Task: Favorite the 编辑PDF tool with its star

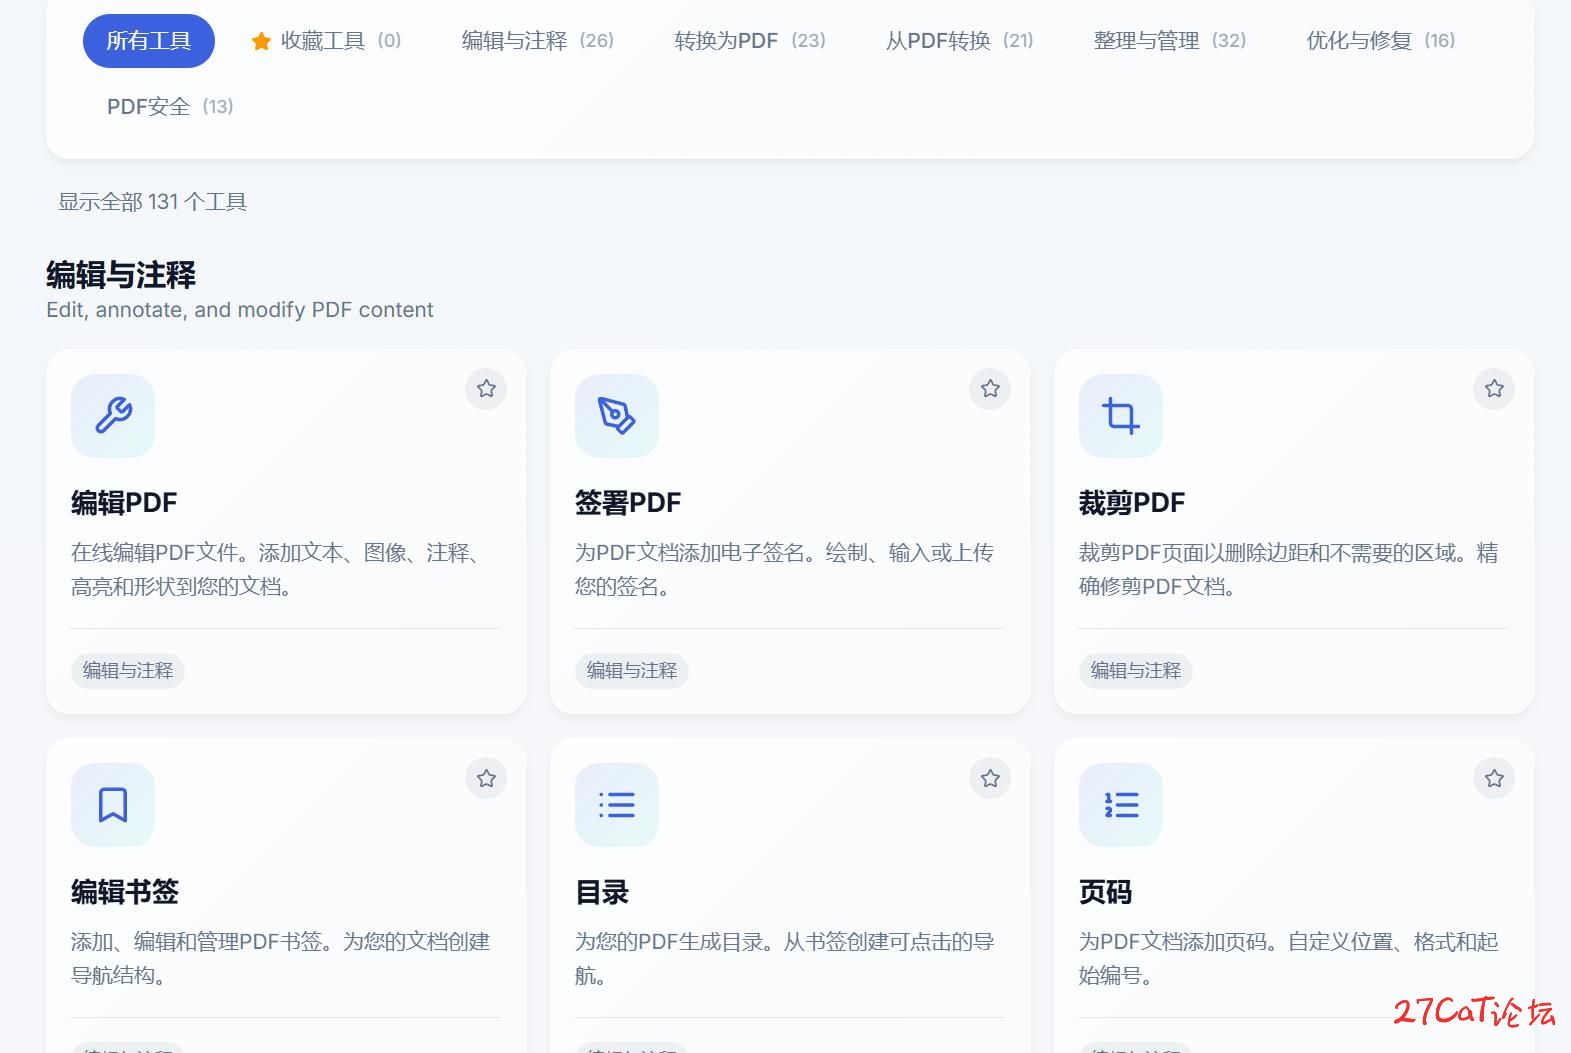Action: (486, 388)
